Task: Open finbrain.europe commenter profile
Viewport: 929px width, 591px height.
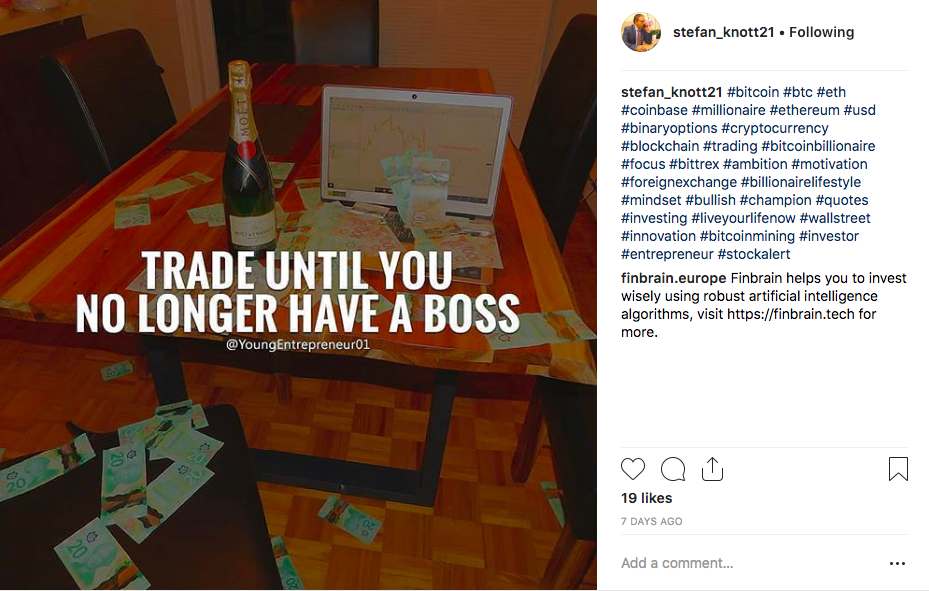Action: coord(674,278)
